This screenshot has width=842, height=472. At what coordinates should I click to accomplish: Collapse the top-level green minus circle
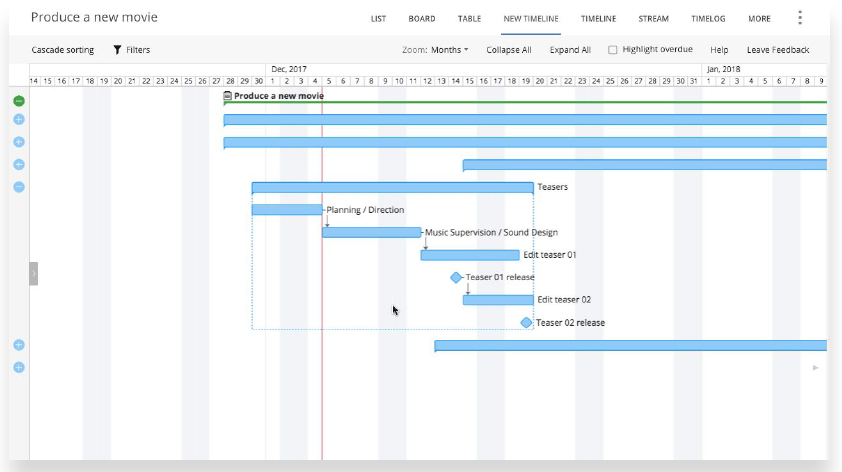[19, 101]
